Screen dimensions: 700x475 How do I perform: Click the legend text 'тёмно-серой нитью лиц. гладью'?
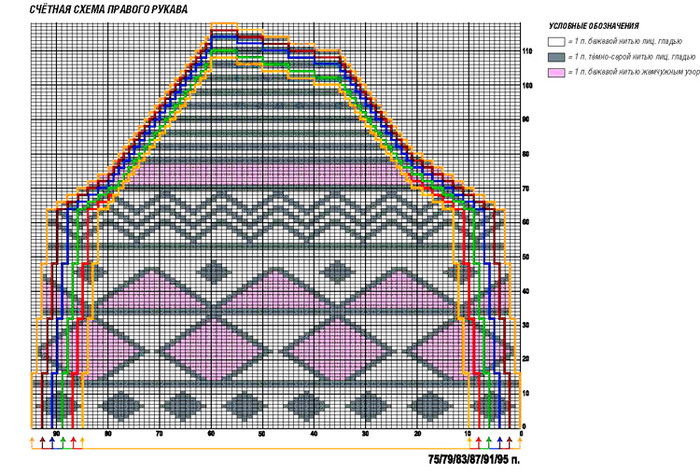click(x=642, y=57)
